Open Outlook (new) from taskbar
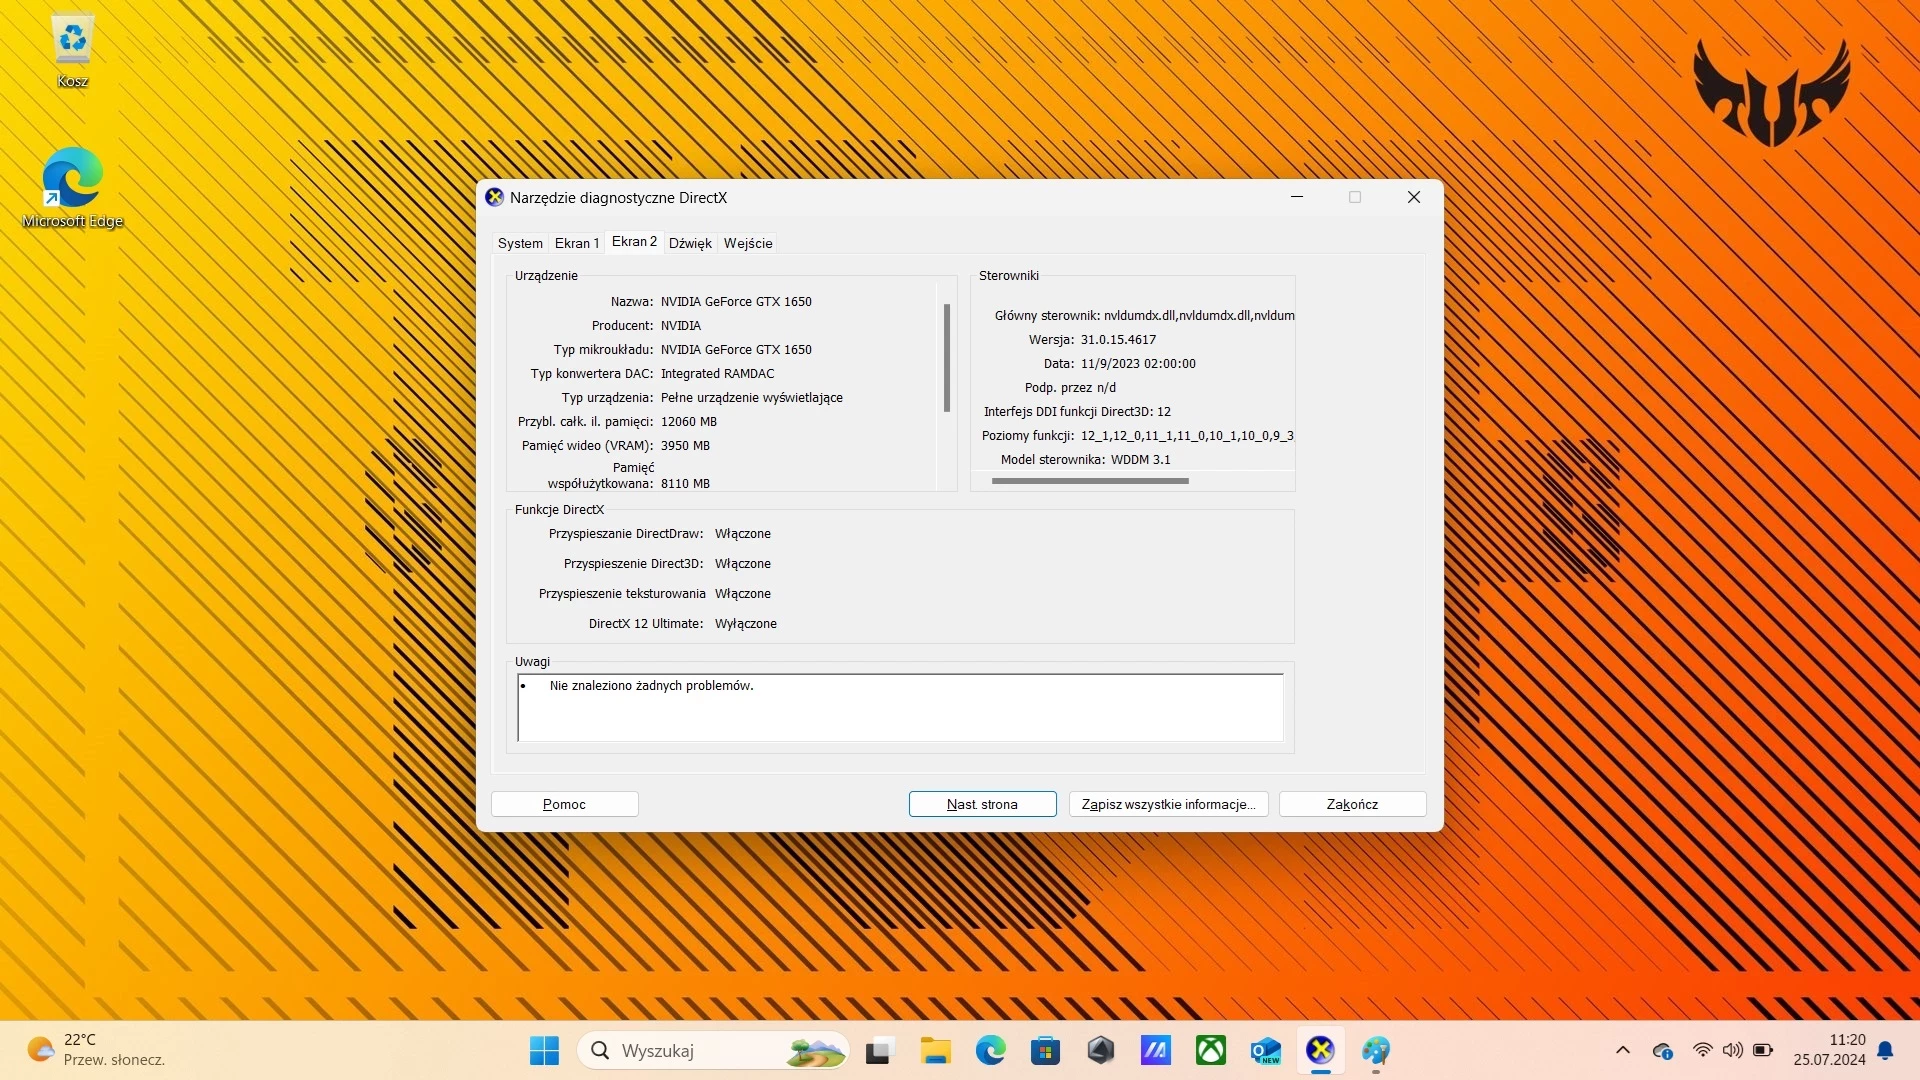Image resolution: width=1920 pixels, height=1080 pixels. pos(1265,1050)
